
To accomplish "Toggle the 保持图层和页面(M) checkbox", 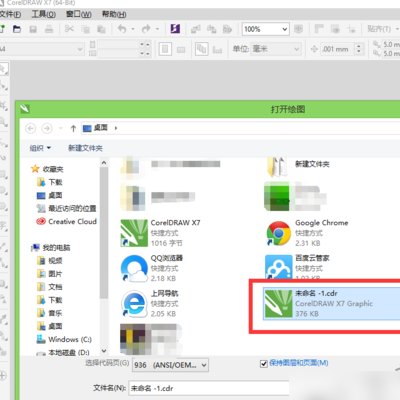I will (x=263, y=363).
